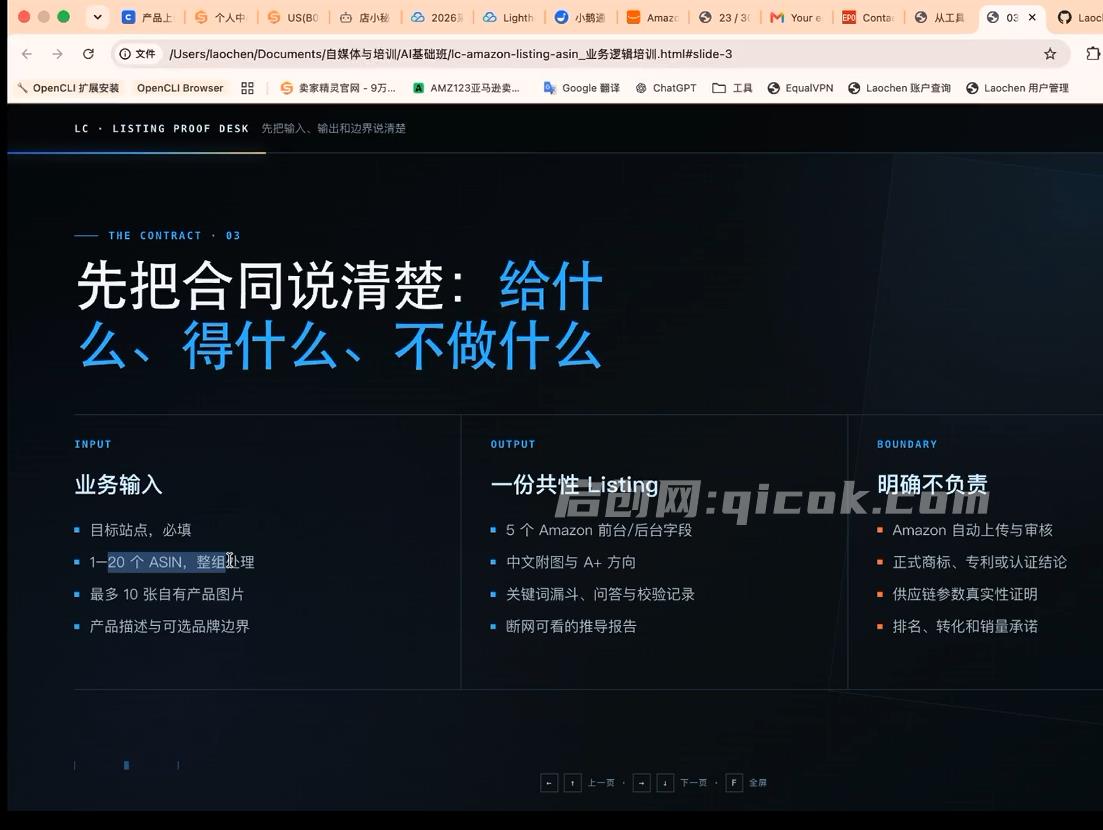Open the Laochen 用户管理 bookmark
This screenshot has height=830, width=1103.
pos(1017,88)
